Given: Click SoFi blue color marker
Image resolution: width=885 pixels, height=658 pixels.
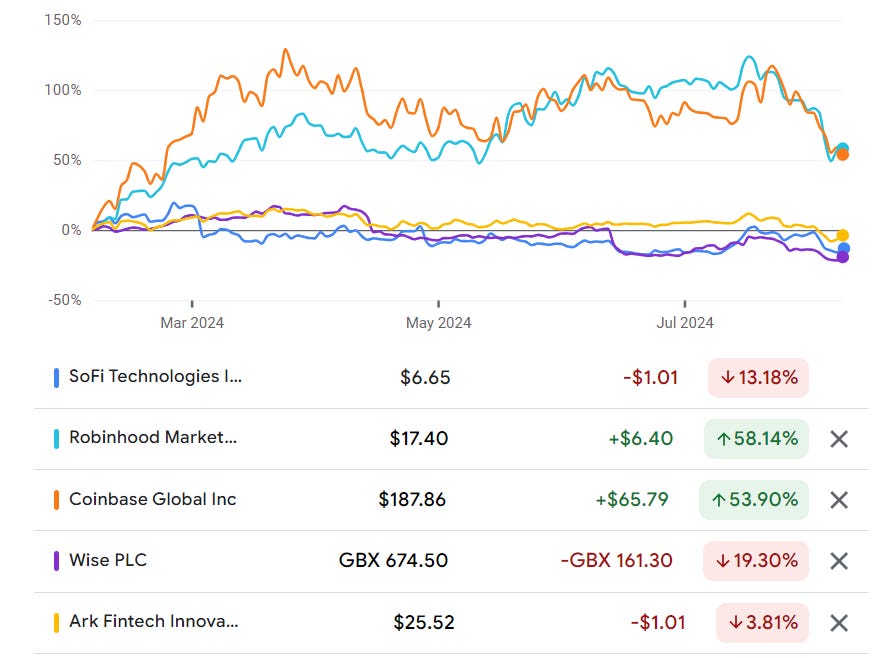Looking at the screenshot, I should [56, 378].
